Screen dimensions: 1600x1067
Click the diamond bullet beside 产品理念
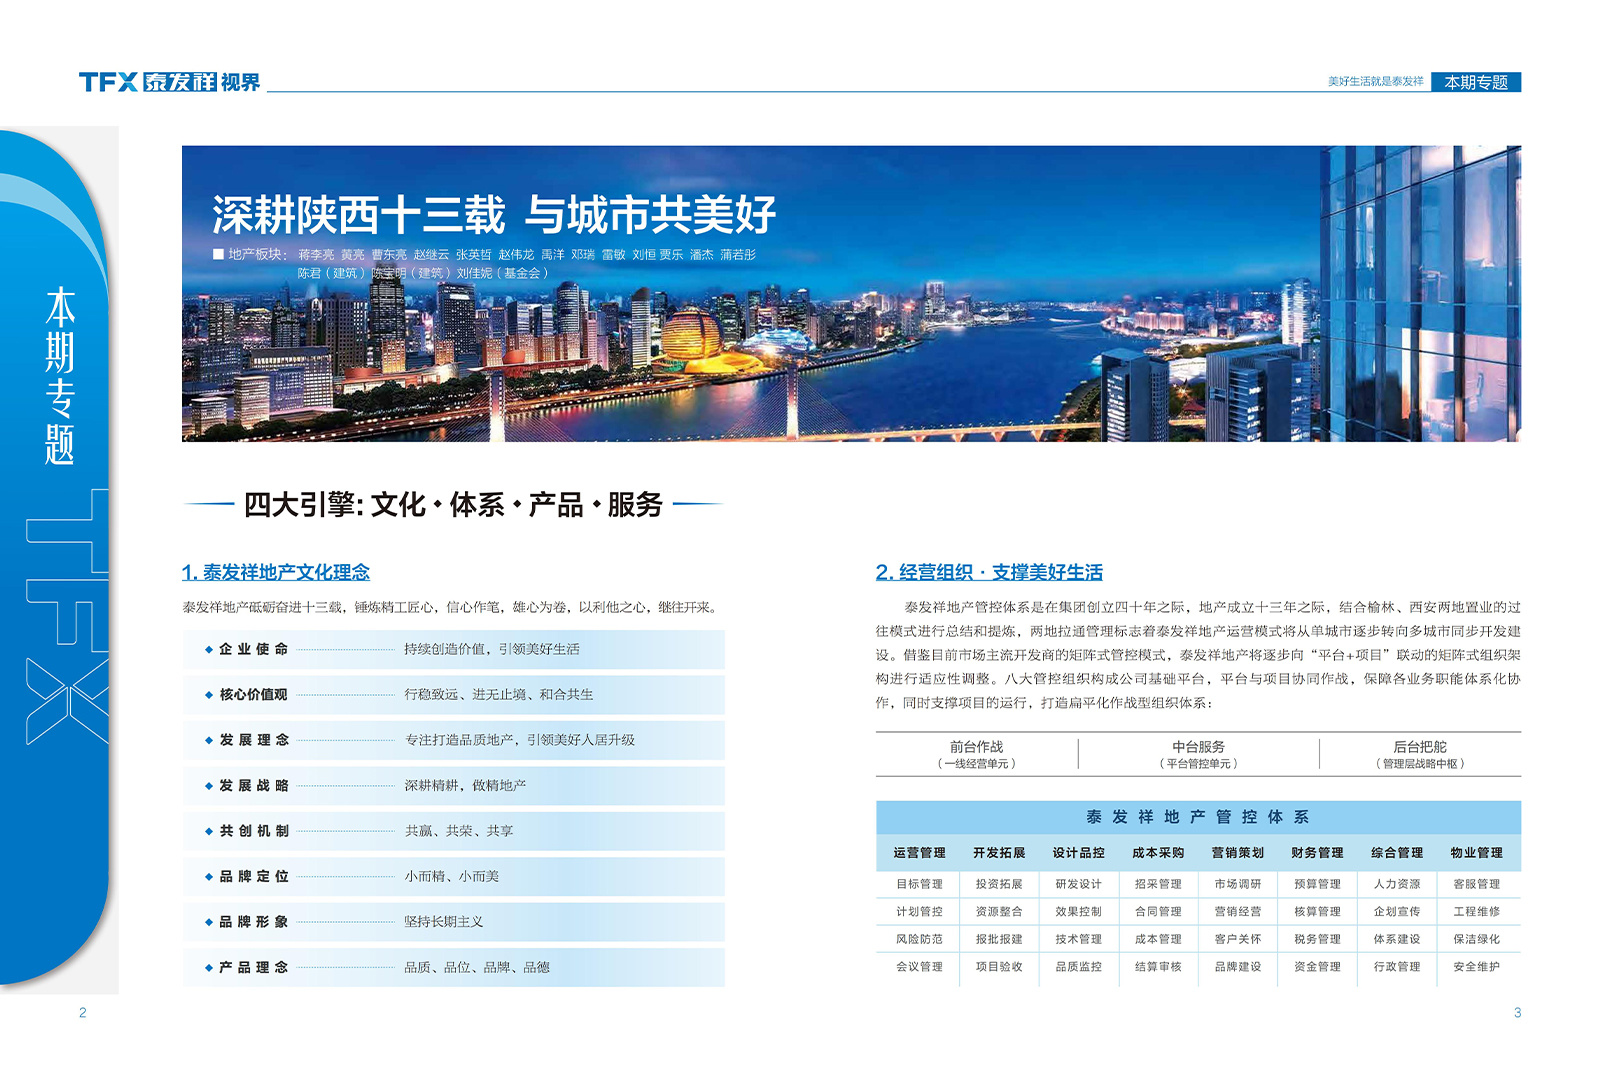pyautogui.click(x=209, y=967)
